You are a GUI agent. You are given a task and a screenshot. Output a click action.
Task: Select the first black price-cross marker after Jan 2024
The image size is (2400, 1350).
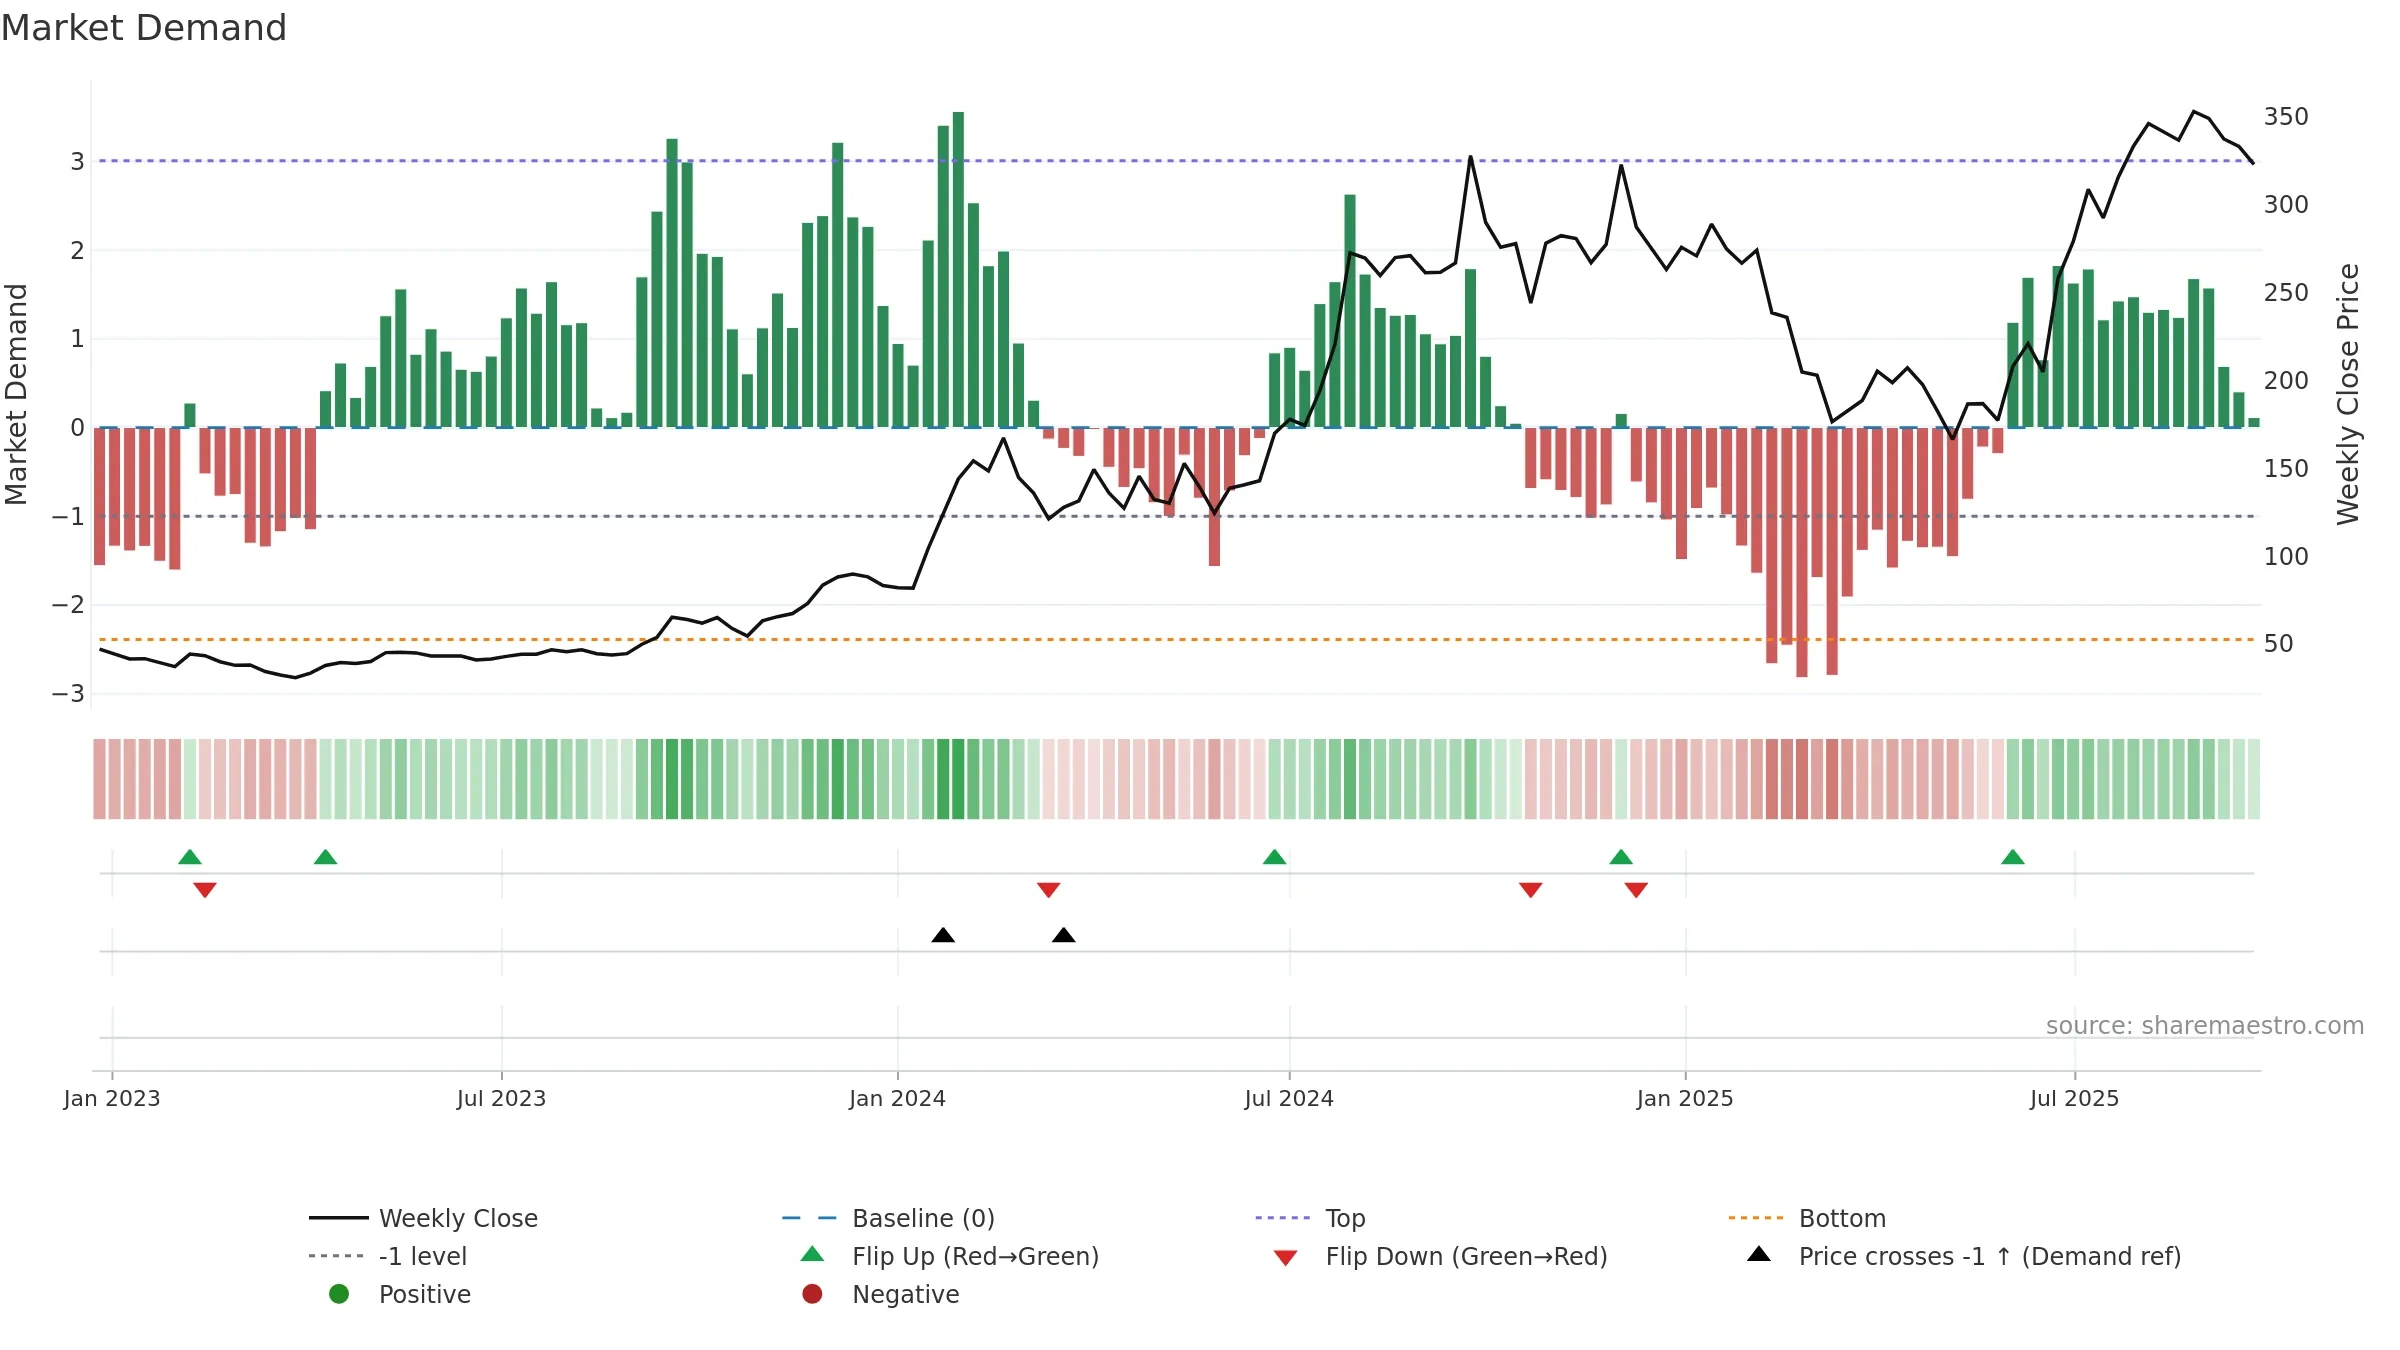pyautogui.click(x=943, y=935)
